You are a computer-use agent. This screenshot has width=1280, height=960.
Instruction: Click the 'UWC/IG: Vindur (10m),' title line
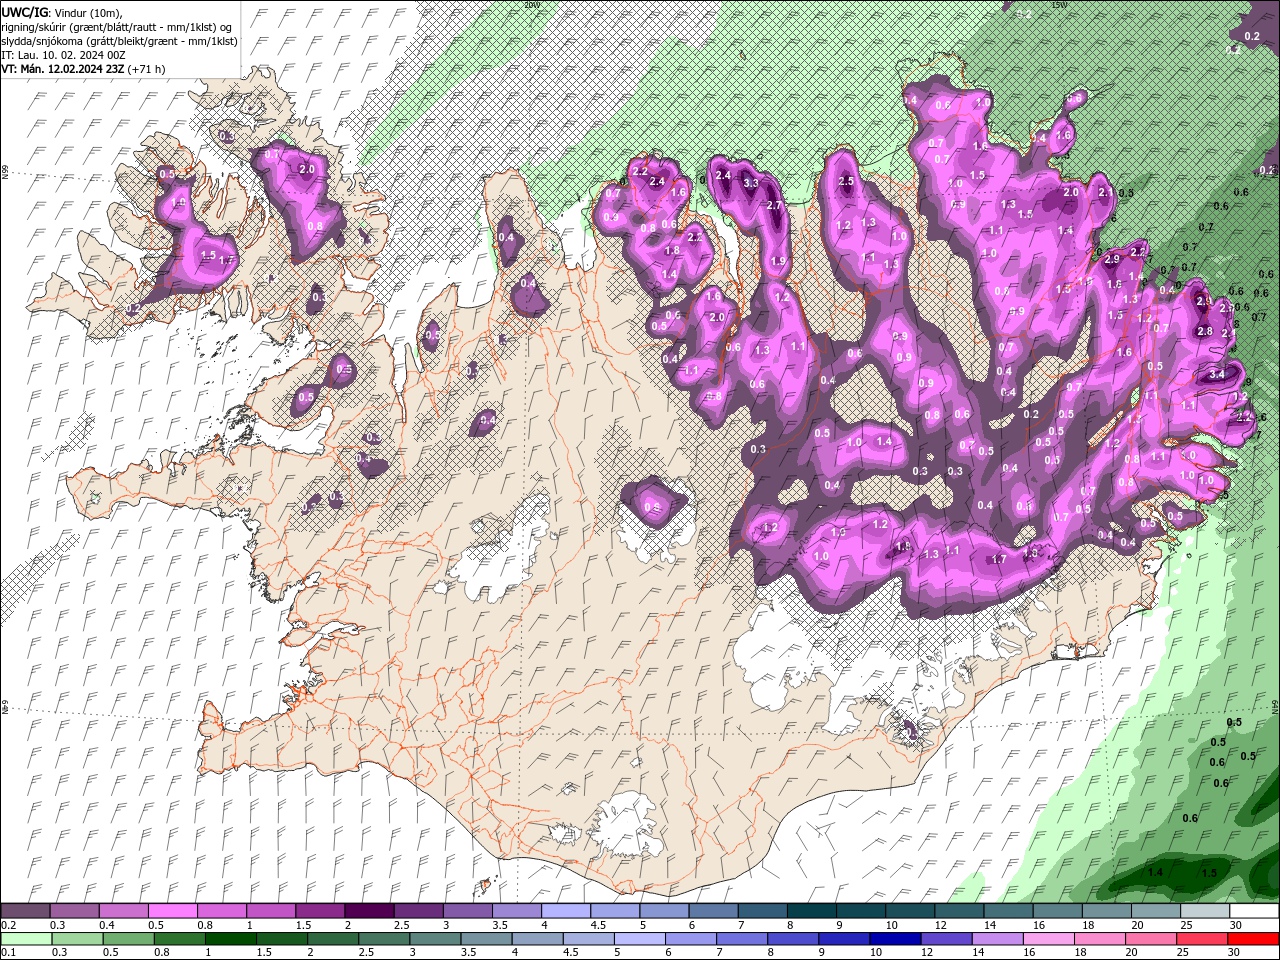coord(63,12)
